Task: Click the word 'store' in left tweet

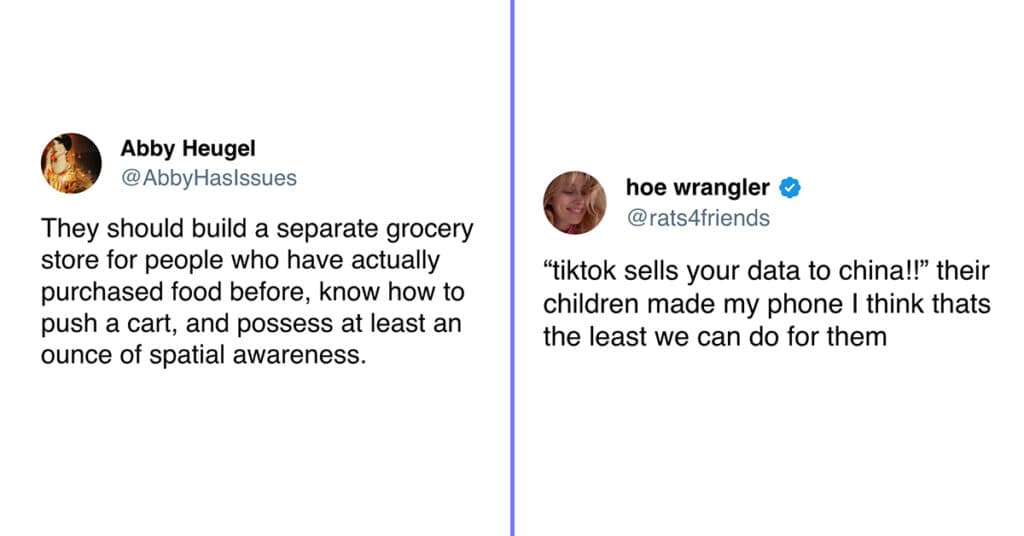Action: (x=69, y=261)
